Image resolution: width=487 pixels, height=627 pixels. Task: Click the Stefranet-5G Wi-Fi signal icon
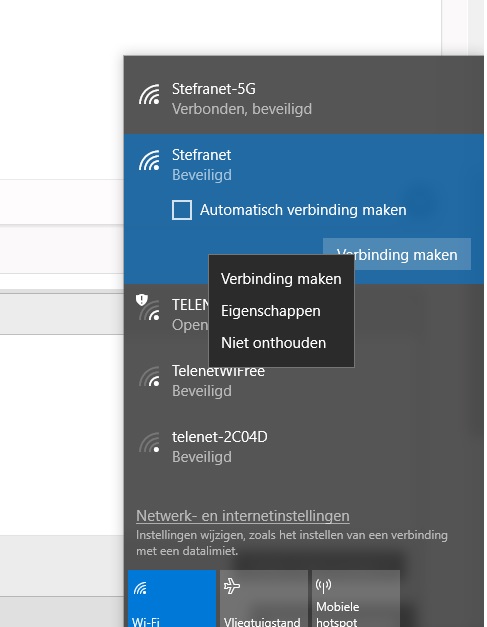pos(150,94)
